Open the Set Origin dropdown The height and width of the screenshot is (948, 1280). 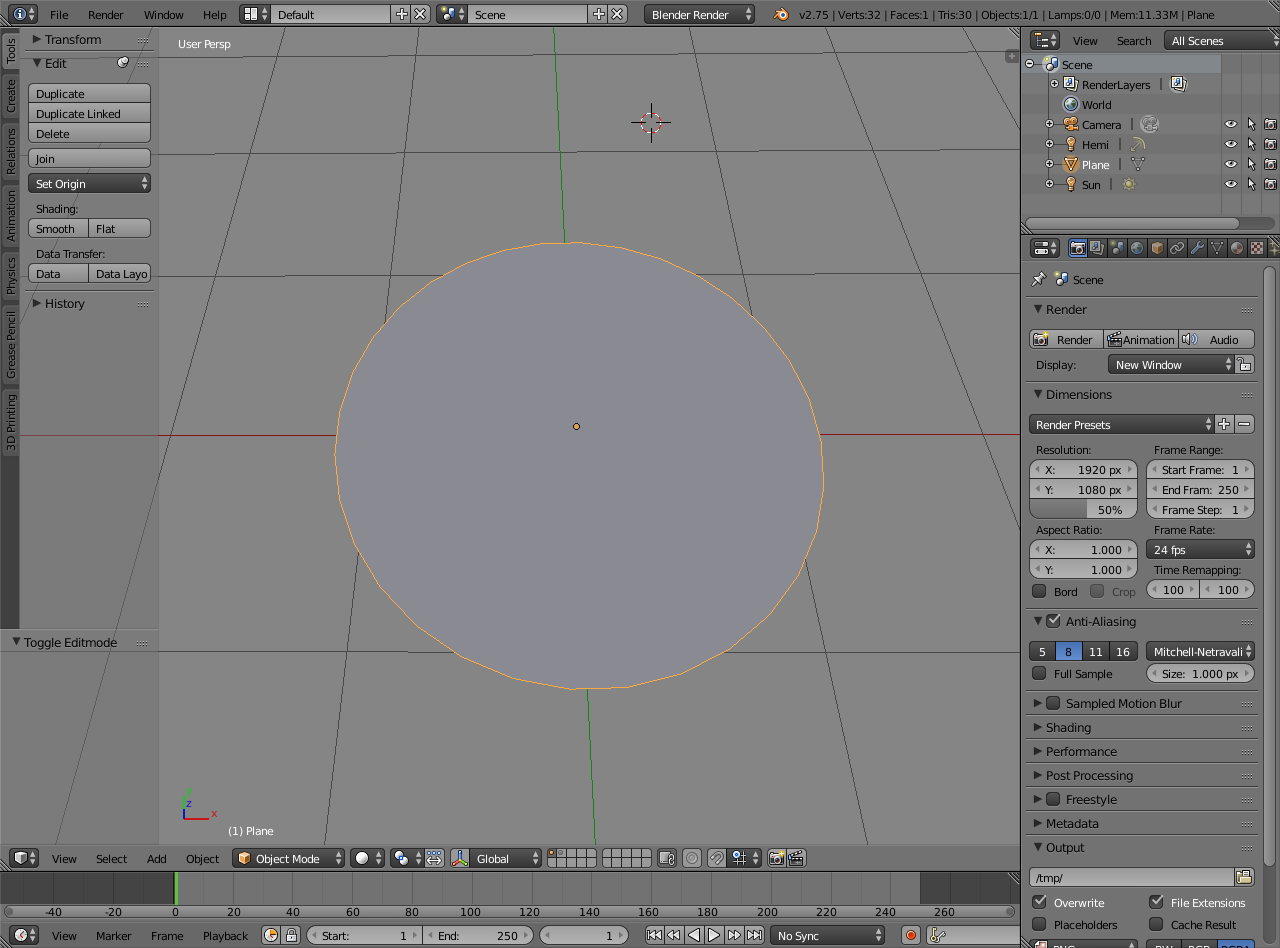90,183
